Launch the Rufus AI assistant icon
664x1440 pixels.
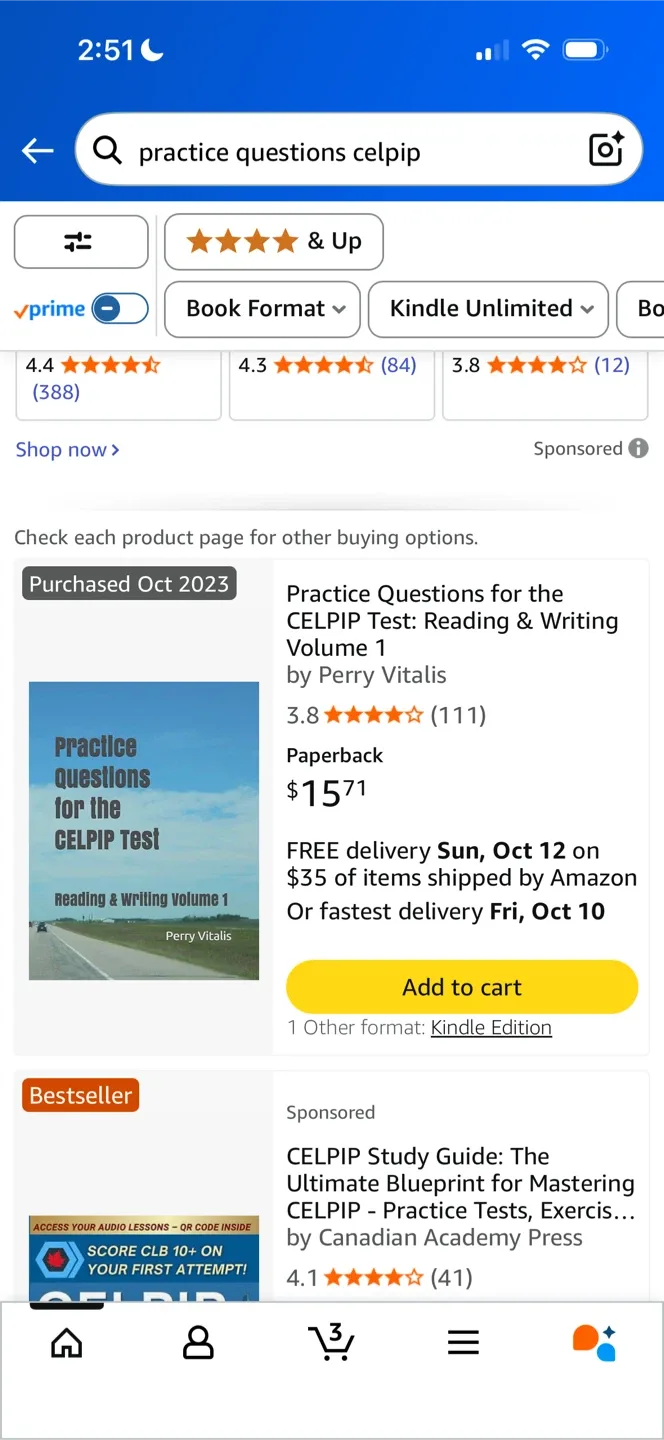point(594,1343)
